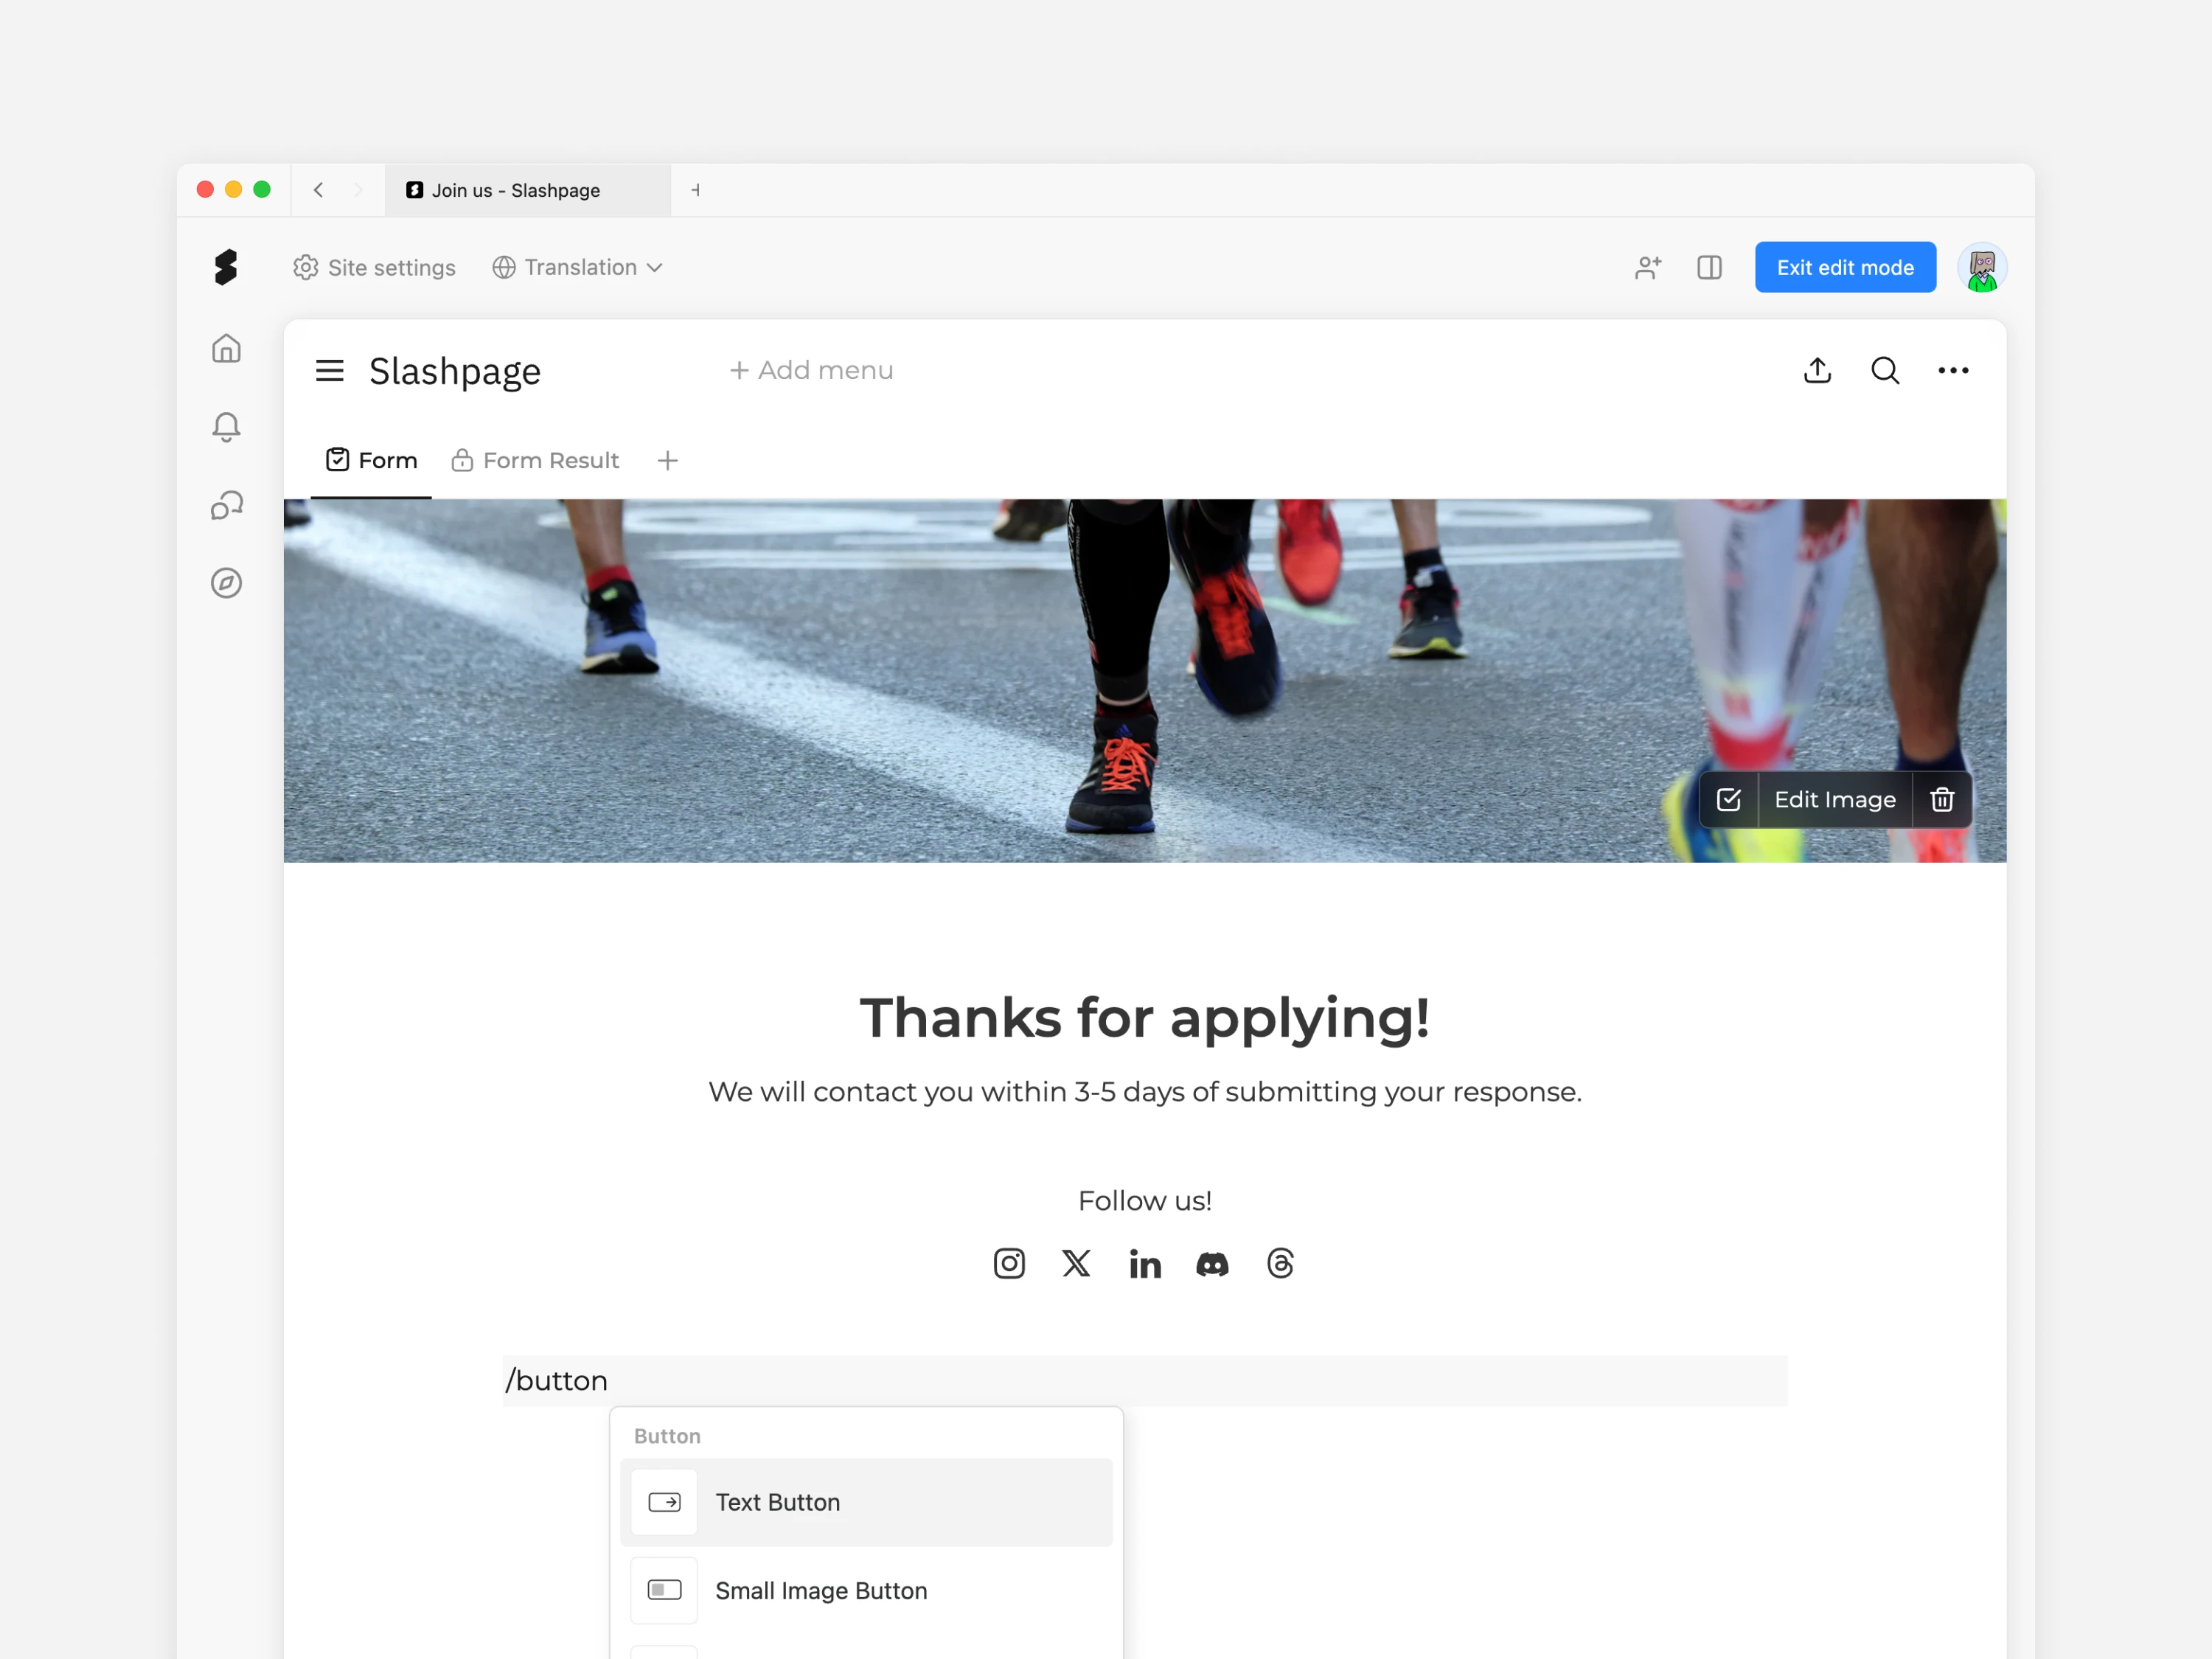The width and height of the screenshot is (2212, 1659).
Task: Open the hamburger menu next to Slashpage
Action: coord(329,370)
